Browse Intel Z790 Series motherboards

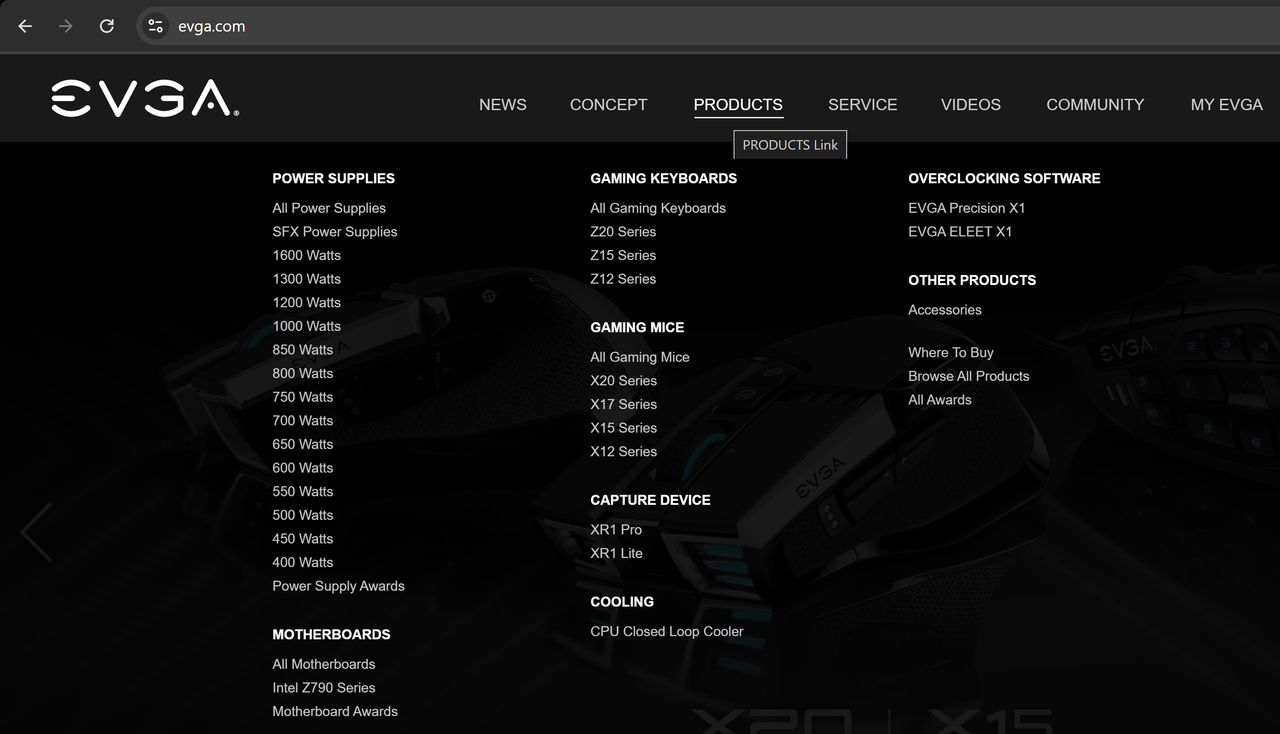(x=324, y=688)
